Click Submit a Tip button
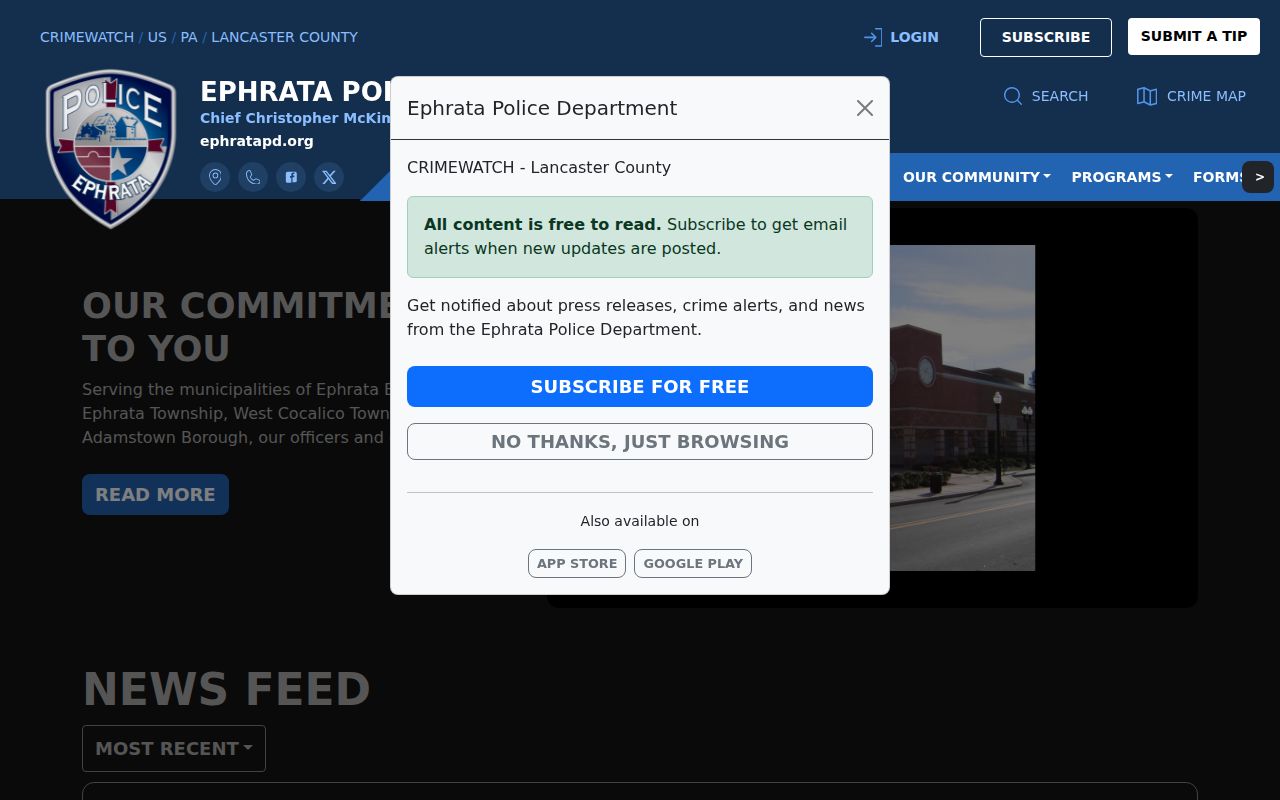Image resolution: width=1280 pixels, height=800 pixels. point(1194,37)
